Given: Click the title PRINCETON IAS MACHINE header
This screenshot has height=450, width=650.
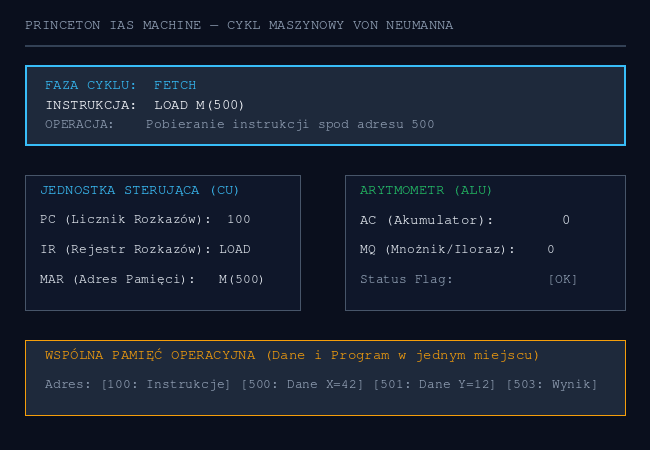Looking at the screenshot, I should click(239, 25).
